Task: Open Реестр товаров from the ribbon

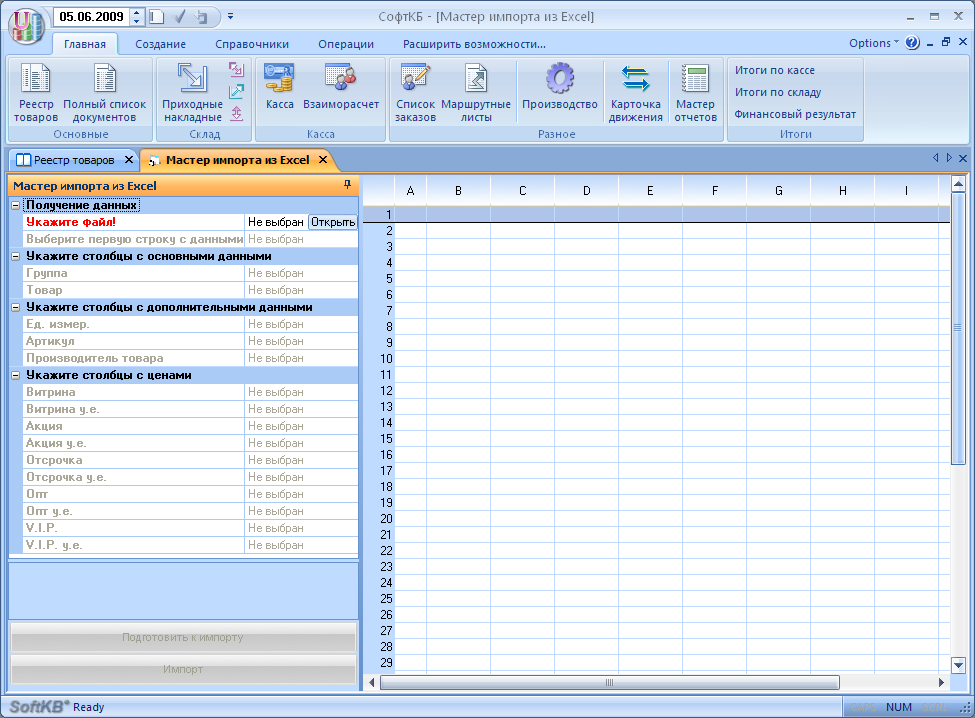Action: tap(35, 93)
